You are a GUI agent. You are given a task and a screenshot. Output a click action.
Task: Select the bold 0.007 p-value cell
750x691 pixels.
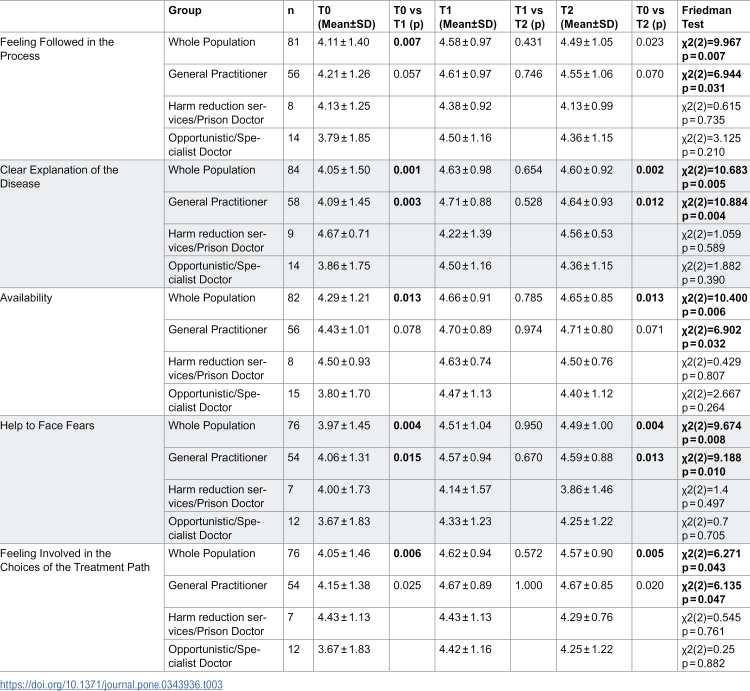[x=407, y=42]
